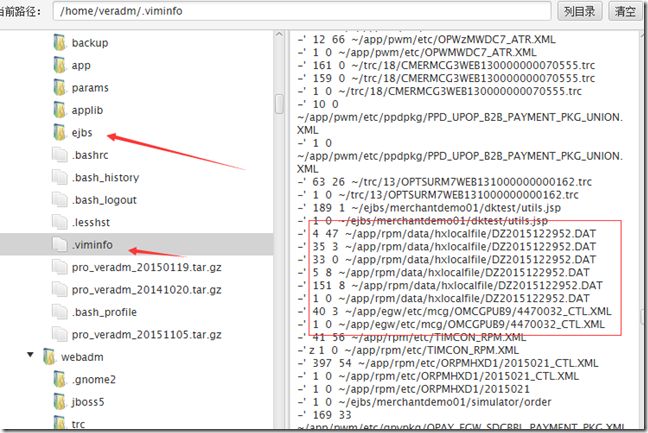Focus the current path input field
The image size is (648, 433).
(302, 11)
